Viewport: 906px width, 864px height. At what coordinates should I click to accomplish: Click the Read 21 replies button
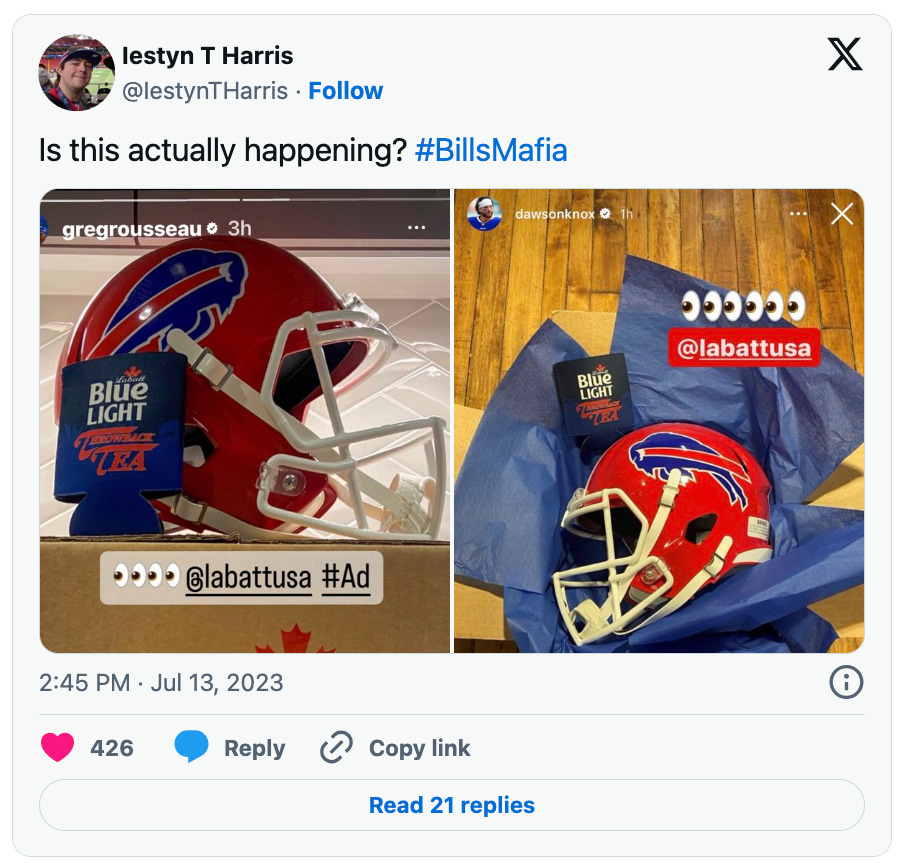click(x=452, y=805)
